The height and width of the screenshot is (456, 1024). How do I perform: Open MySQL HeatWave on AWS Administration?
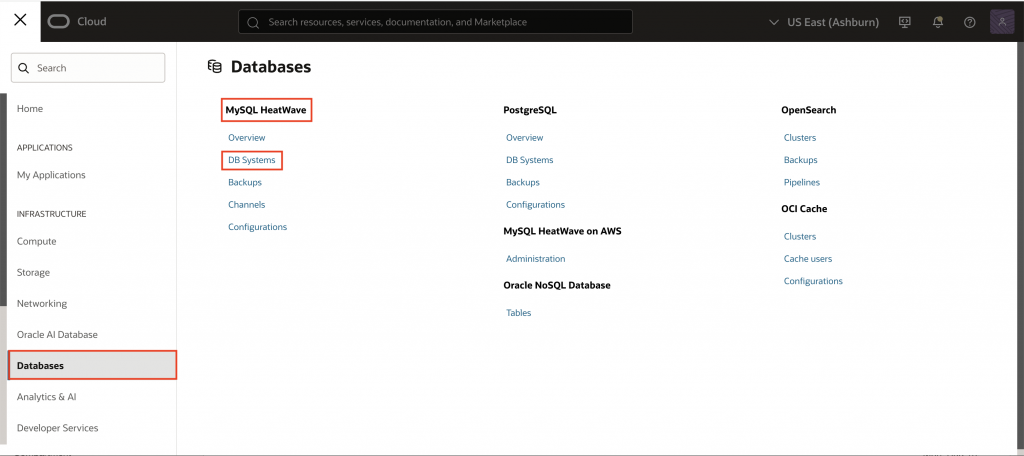536,259
